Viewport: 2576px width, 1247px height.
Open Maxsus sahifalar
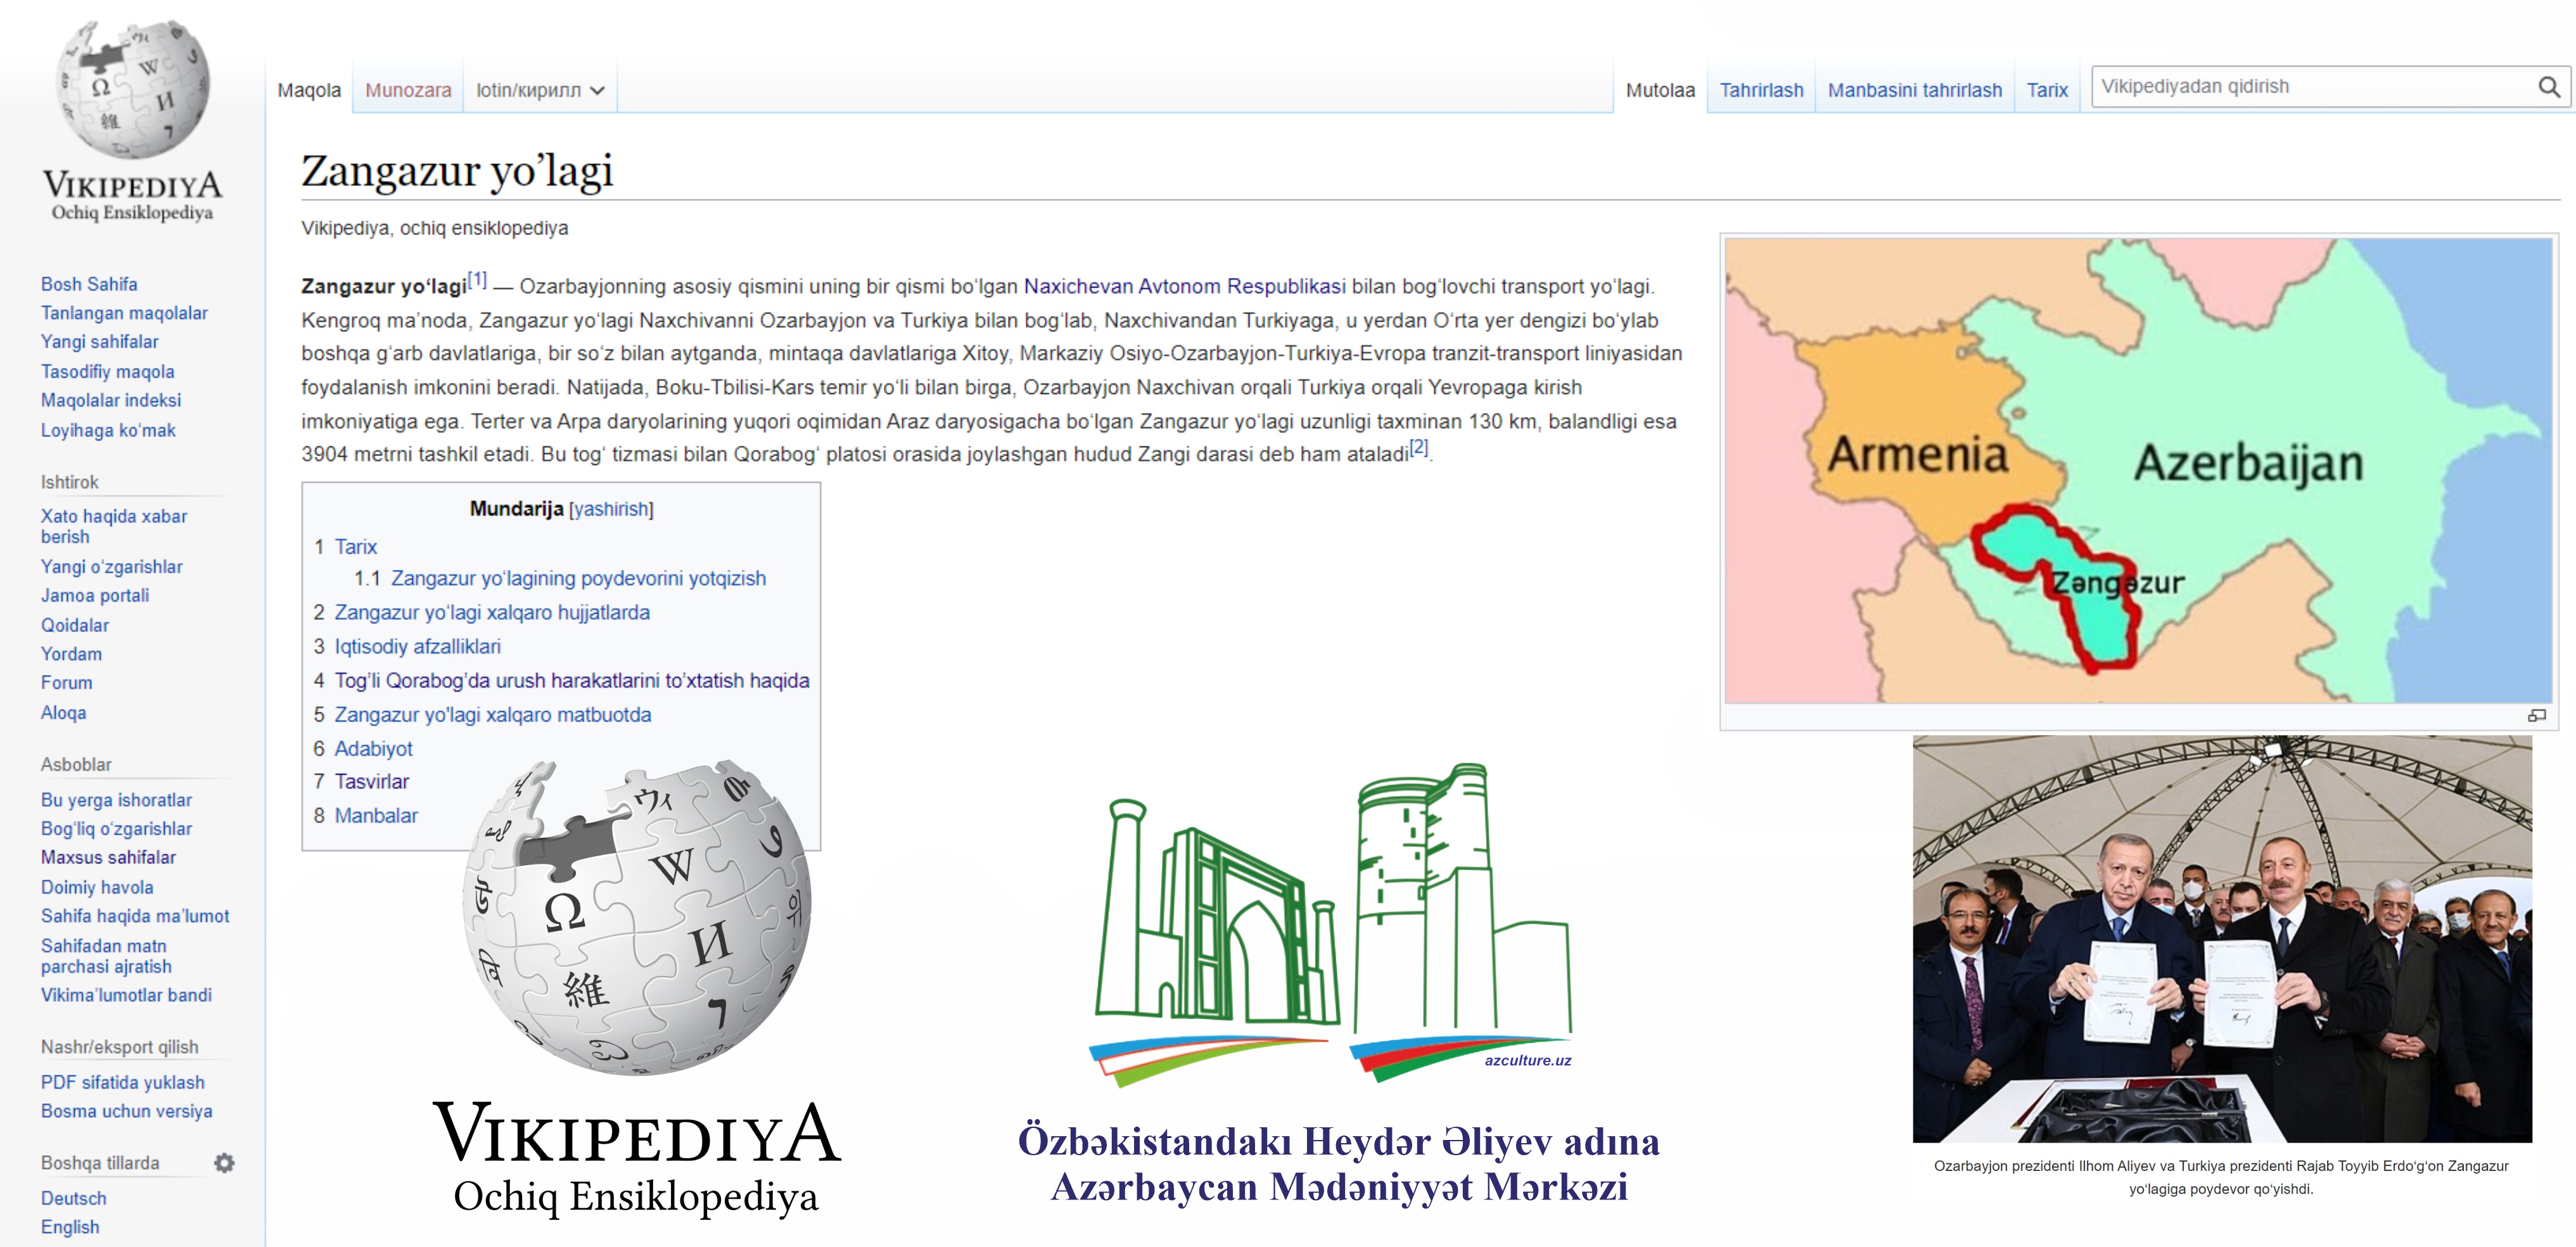click(108, 858)
